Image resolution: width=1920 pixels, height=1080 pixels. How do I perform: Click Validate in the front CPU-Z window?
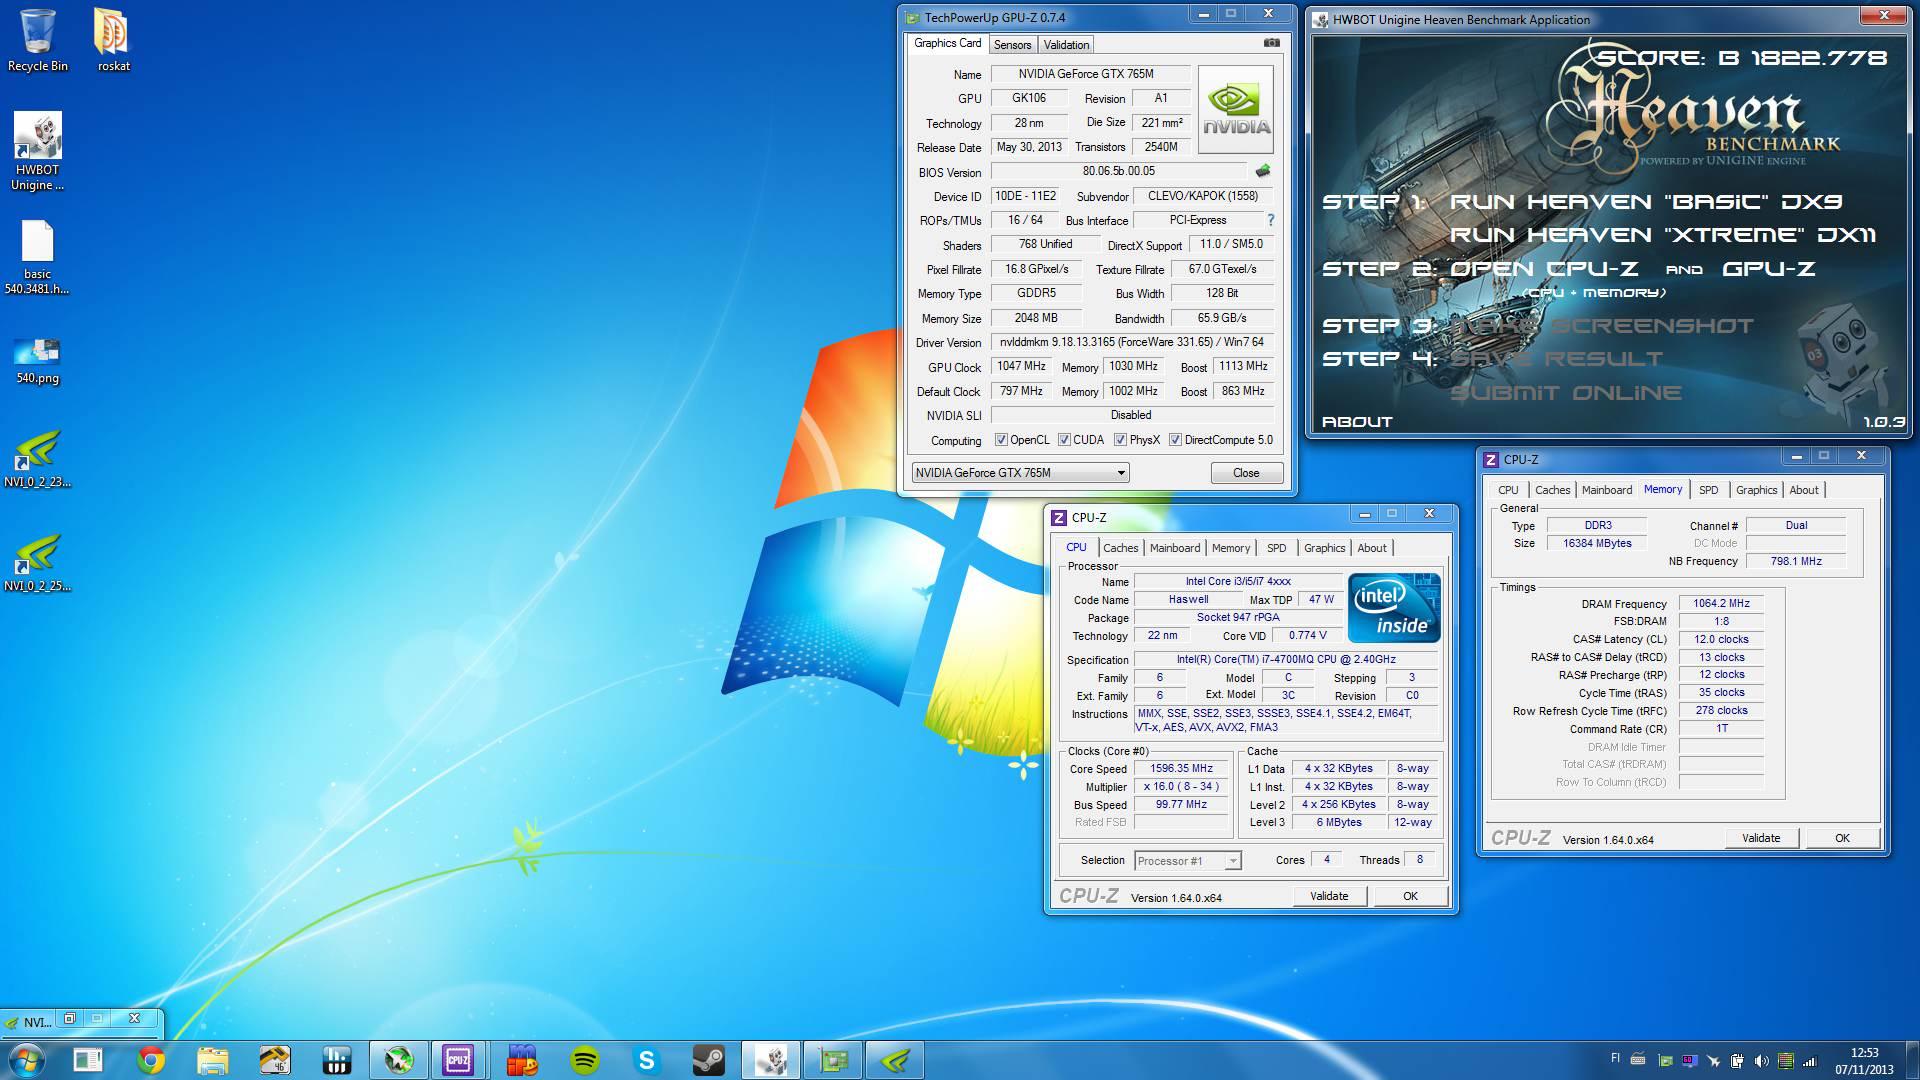click(1329, 896)
